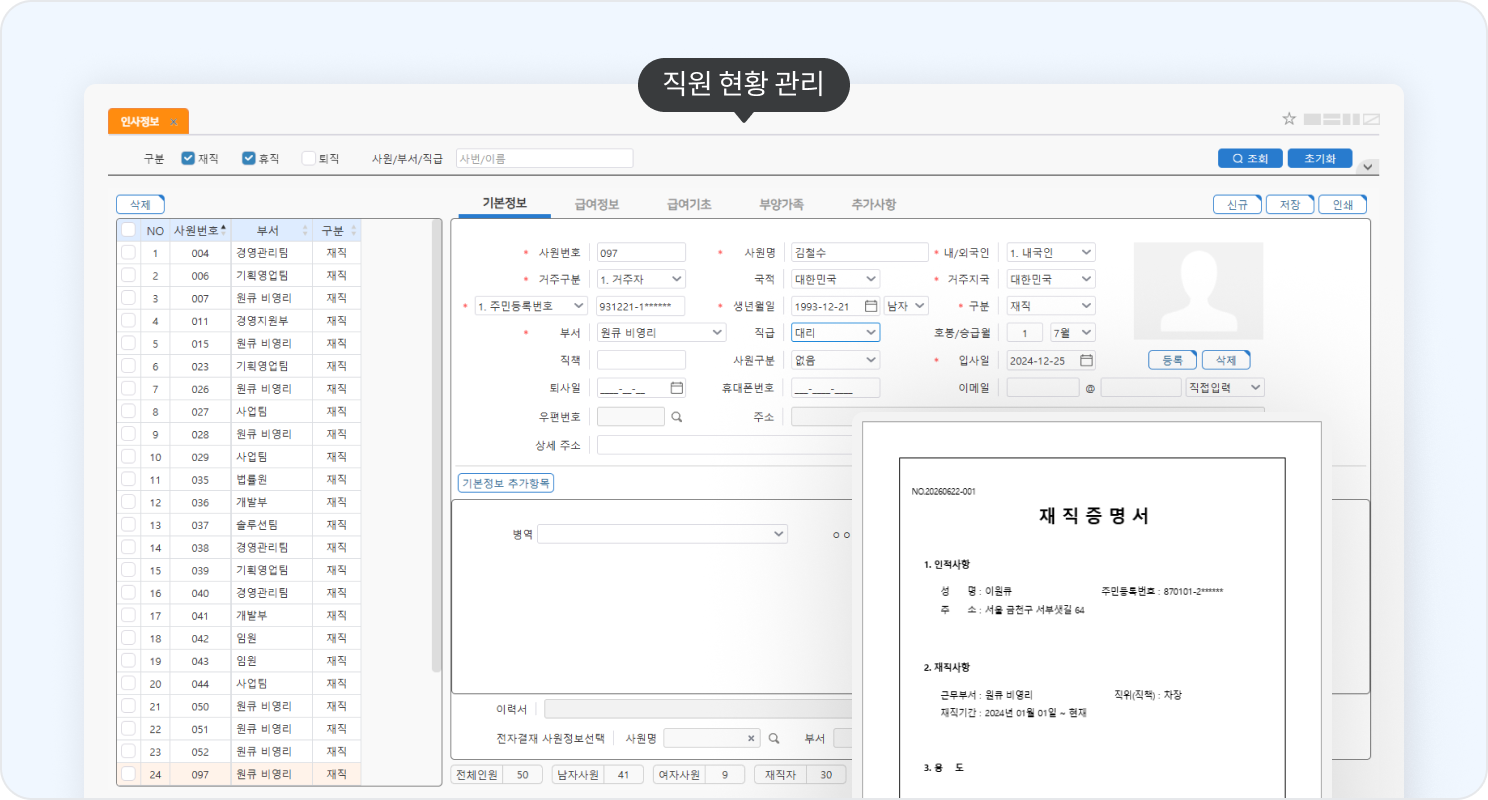1488x800 pixels.
Task: Click the 휴대폰번호 input field
Action: [836, 387]
